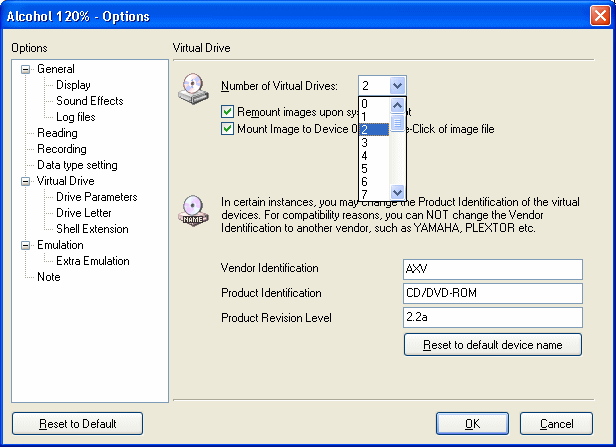Click Reset to default device name

[x=493, y=344]
